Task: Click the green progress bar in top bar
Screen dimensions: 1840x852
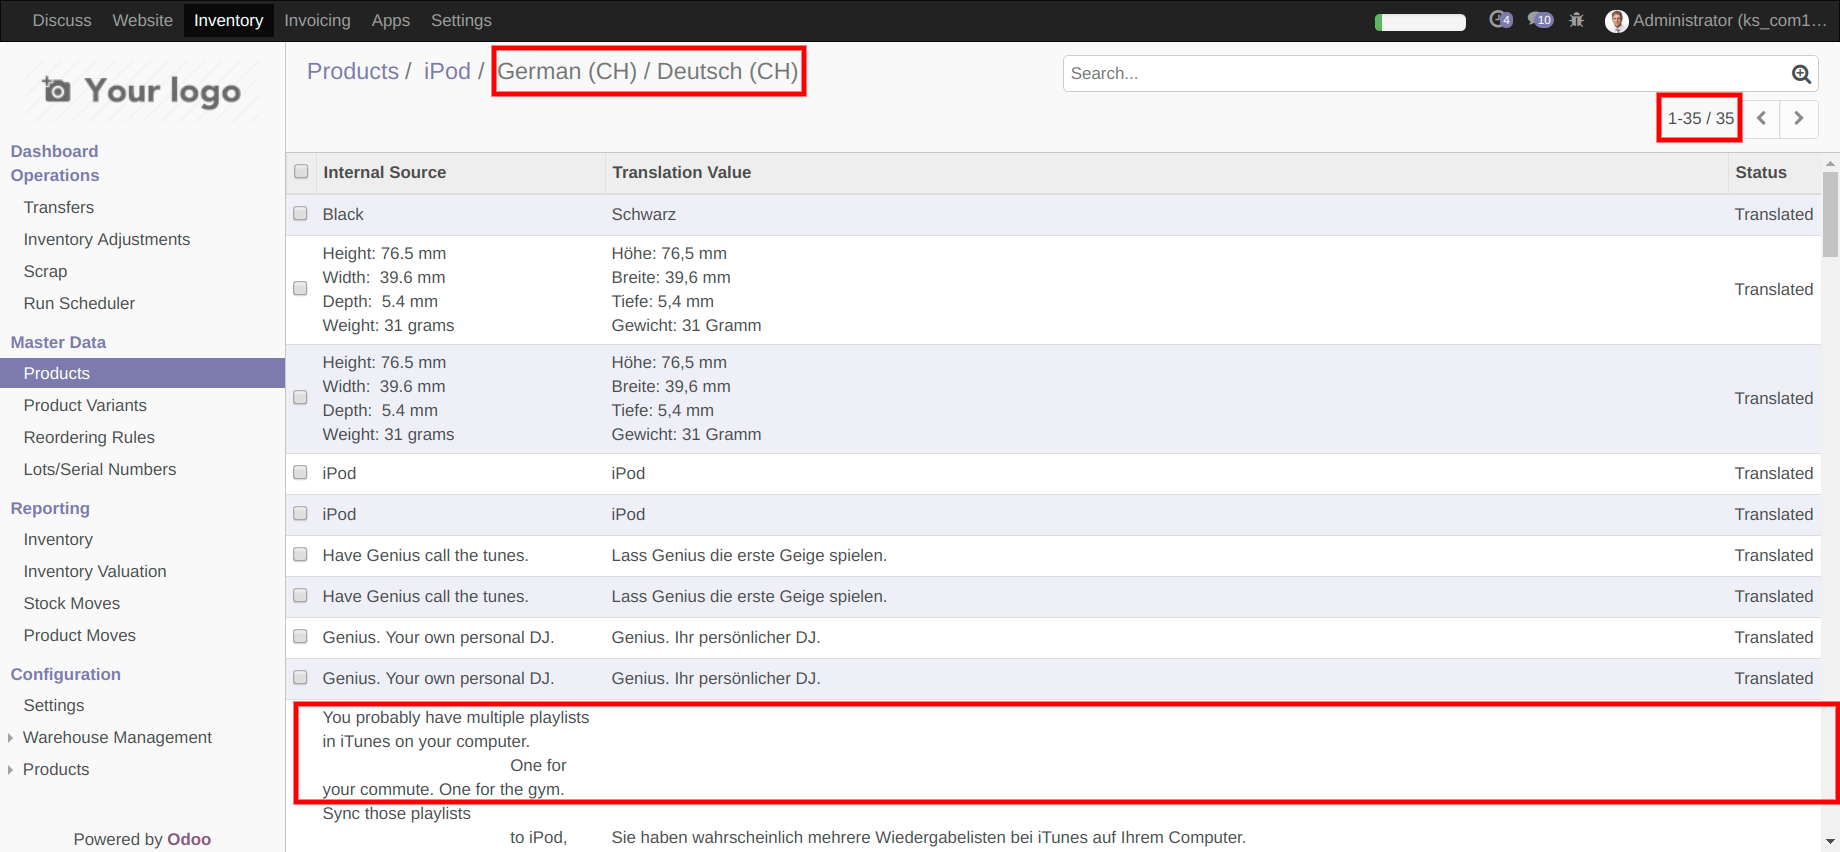Action: click(1420, 22)
